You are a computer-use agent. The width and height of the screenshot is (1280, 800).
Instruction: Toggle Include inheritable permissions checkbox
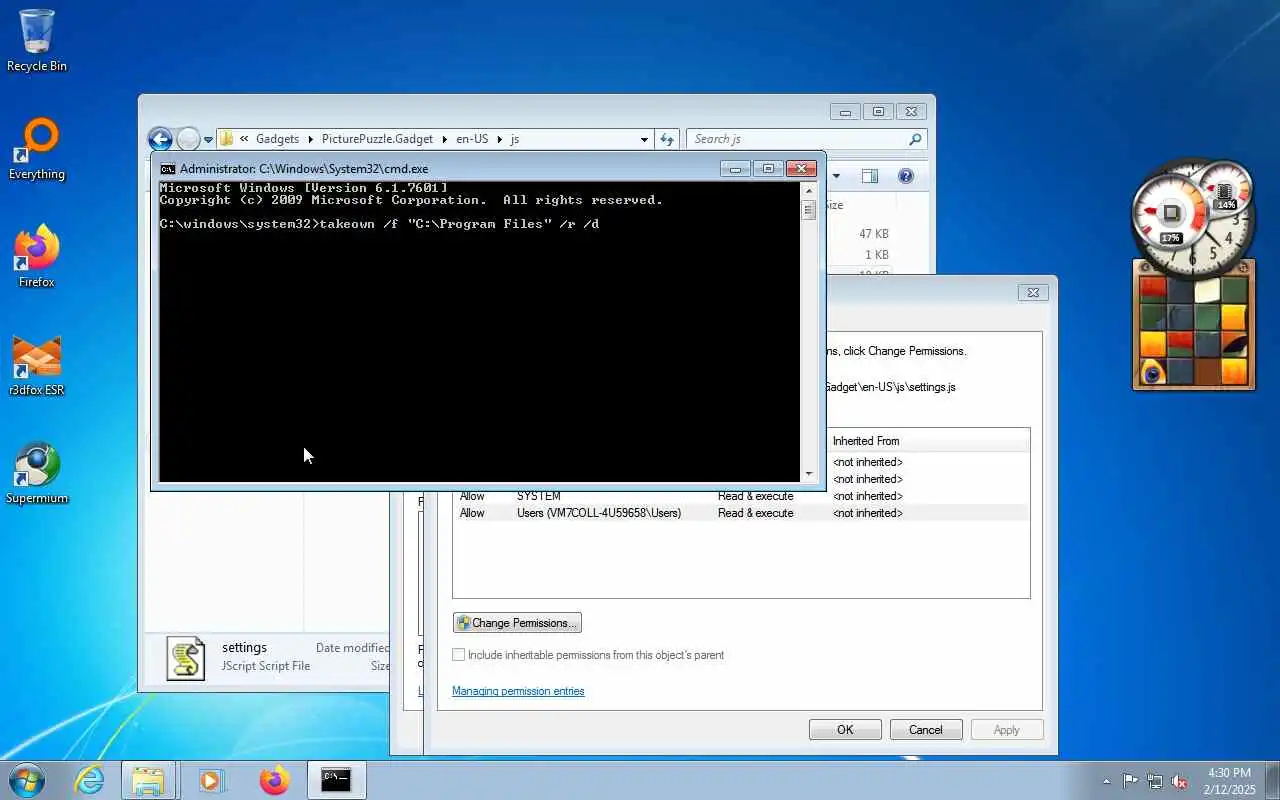459,655
